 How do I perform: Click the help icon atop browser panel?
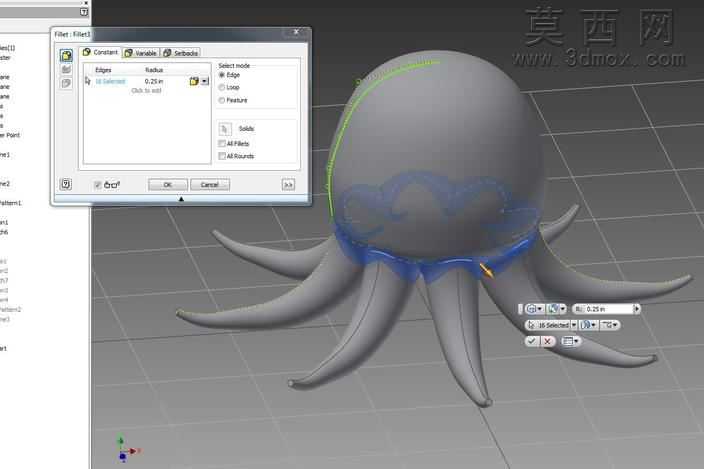[x=84, y=12]
